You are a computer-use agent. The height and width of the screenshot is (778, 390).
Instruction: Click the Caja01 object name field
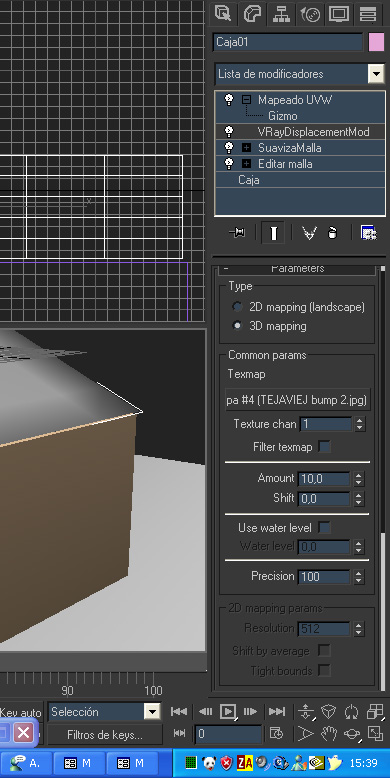[288, 42]
